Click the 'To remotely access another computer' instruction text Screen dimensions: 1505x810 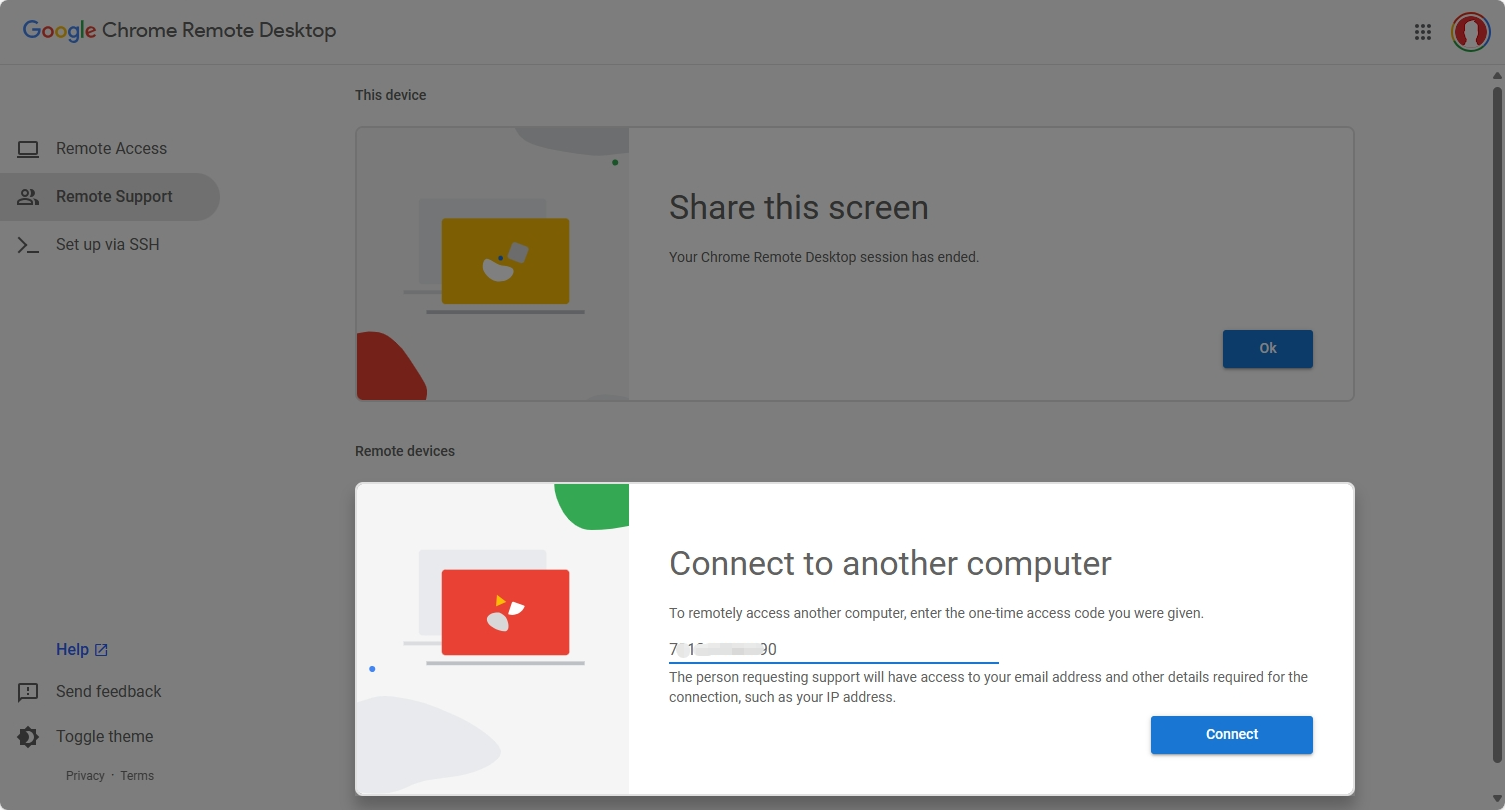pos(936,613)
